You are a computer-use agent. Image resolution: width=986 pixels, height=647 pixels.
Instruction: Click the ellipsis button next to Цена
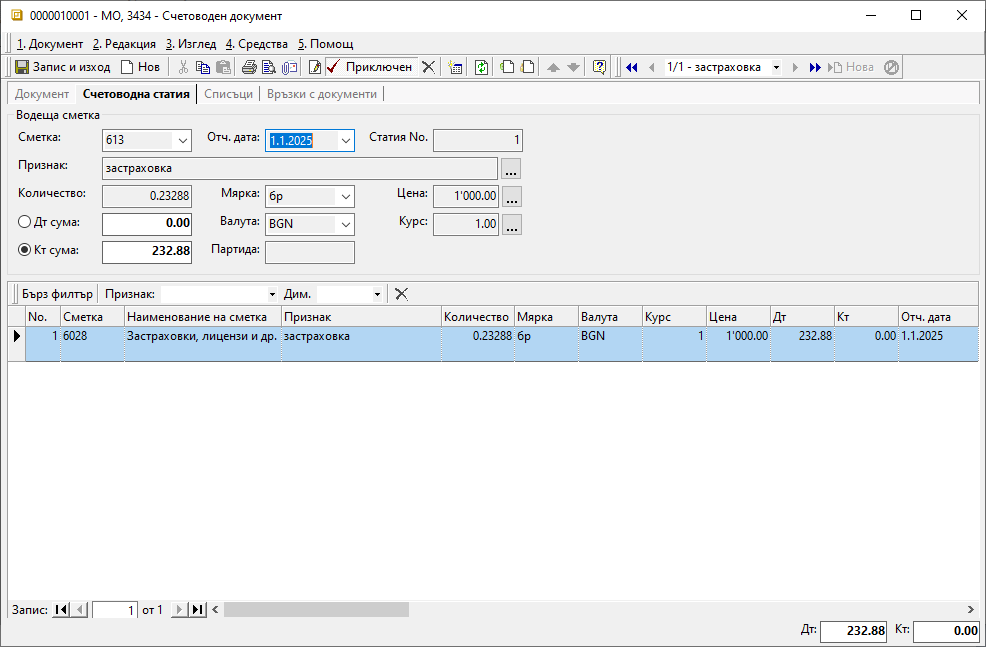[511, 197]
